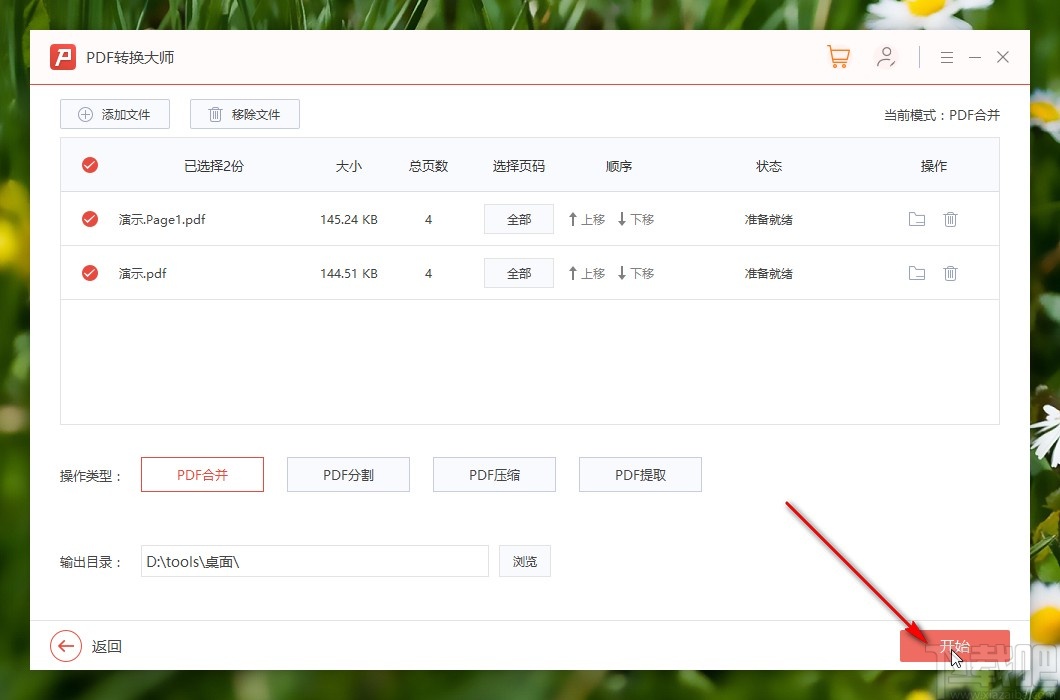Toggle select-all checkbox in table header
Viewport: 1060px width, 700px height.
(90, 165)
